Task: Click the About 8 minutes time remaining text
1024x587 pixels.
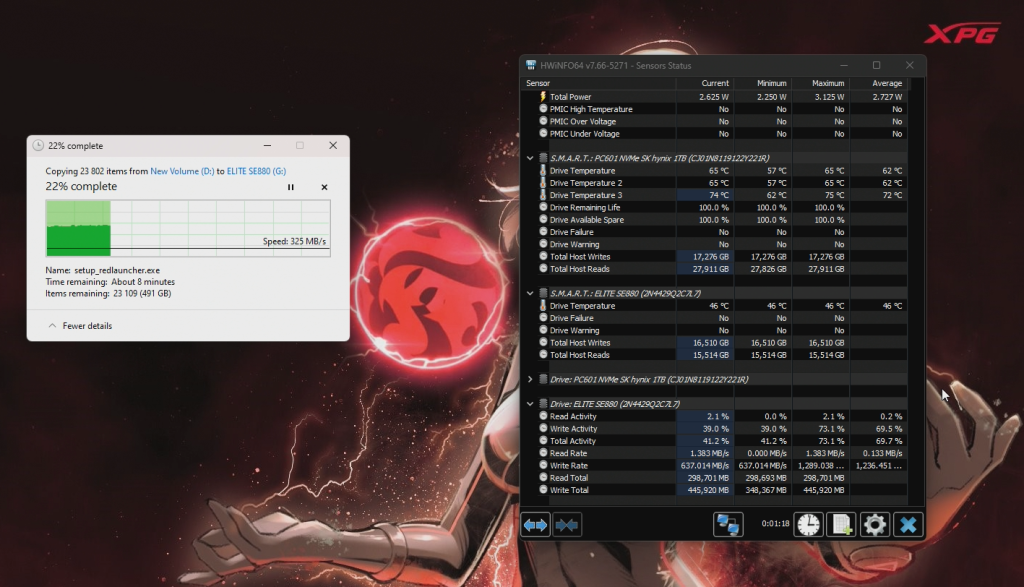Action: pyautogui.click(x=142, y=282)
